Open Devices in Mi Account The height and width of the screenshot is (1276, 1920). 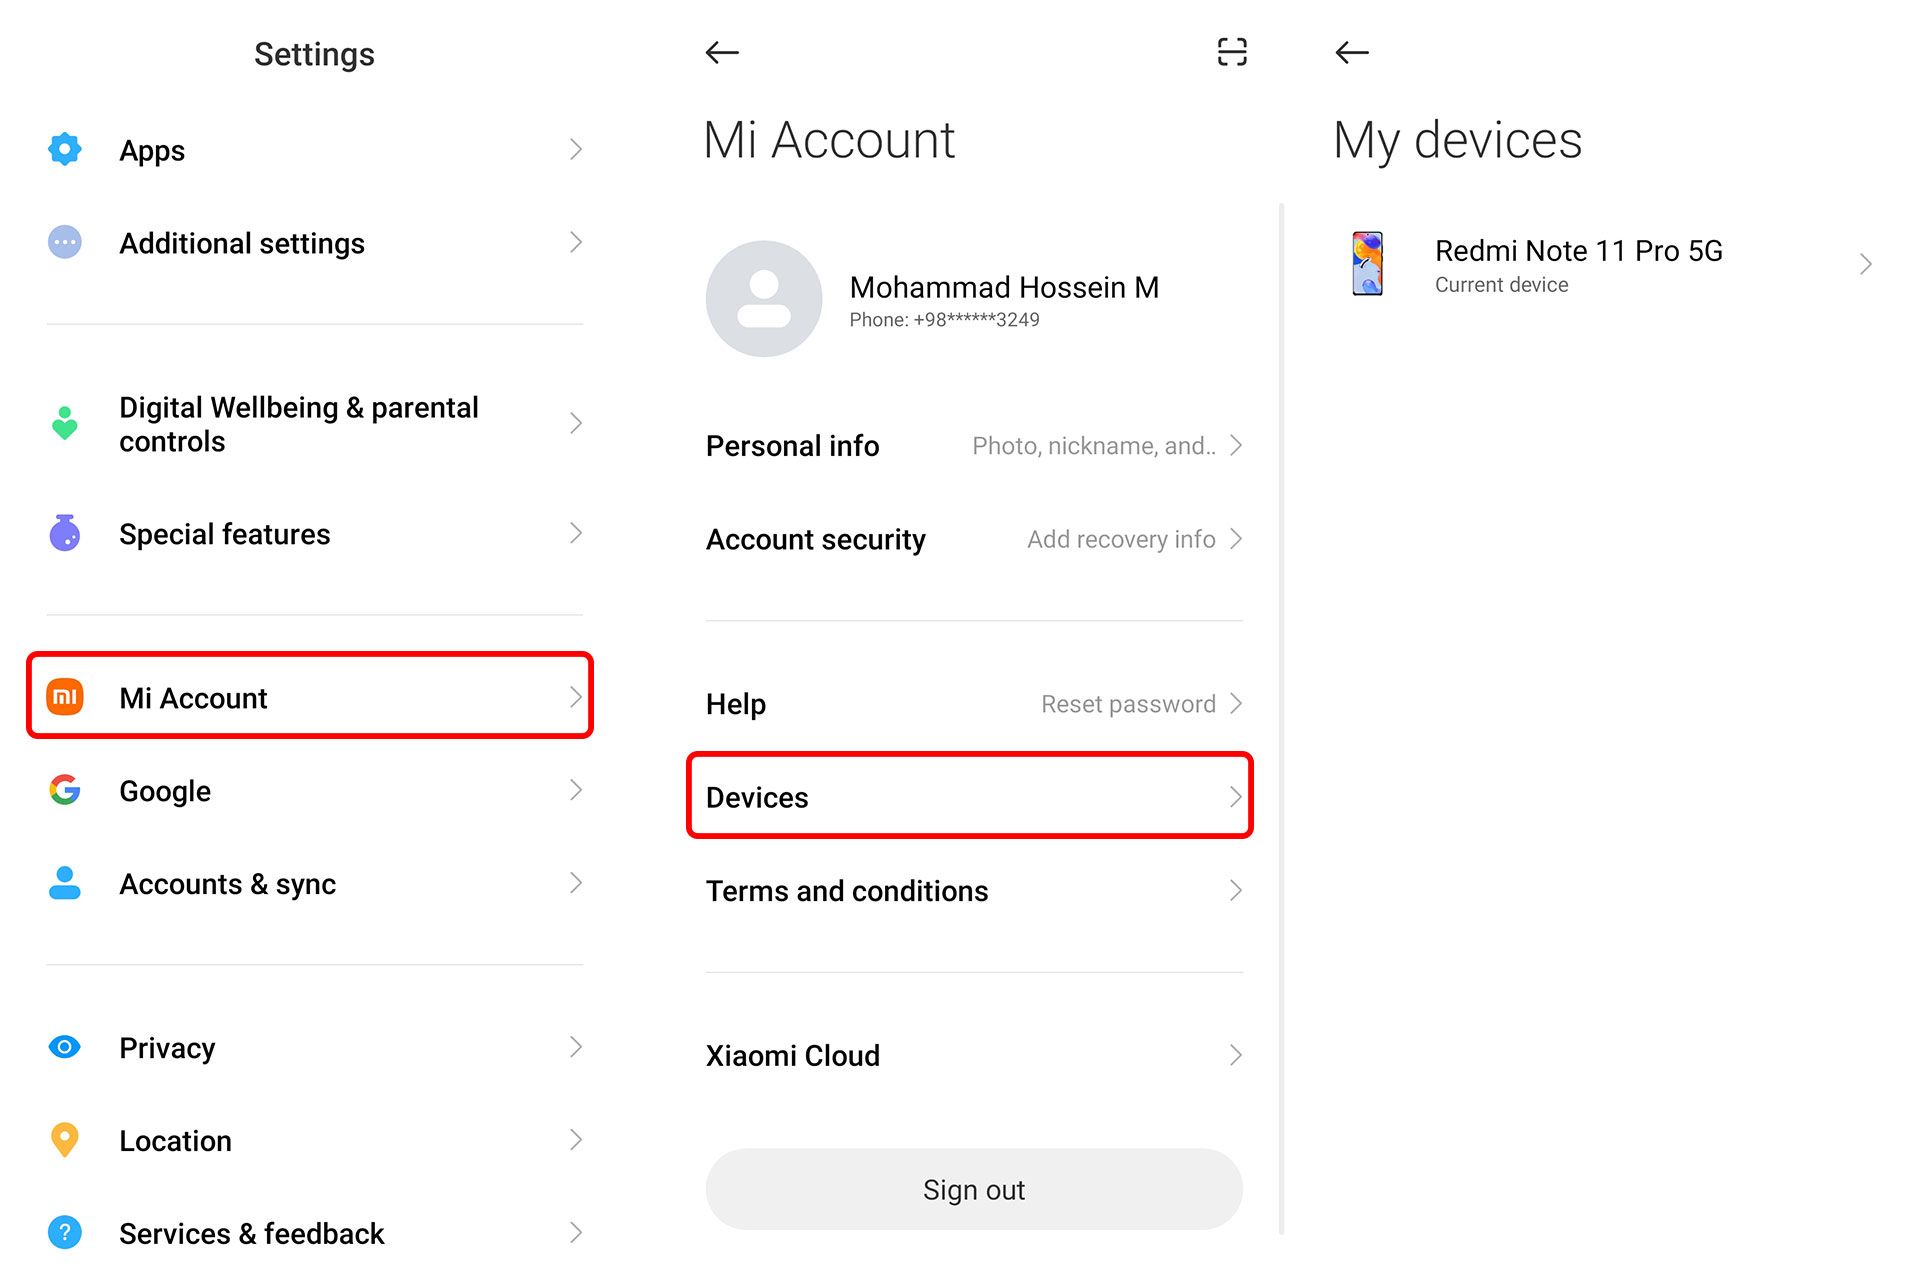click(970, 796)
